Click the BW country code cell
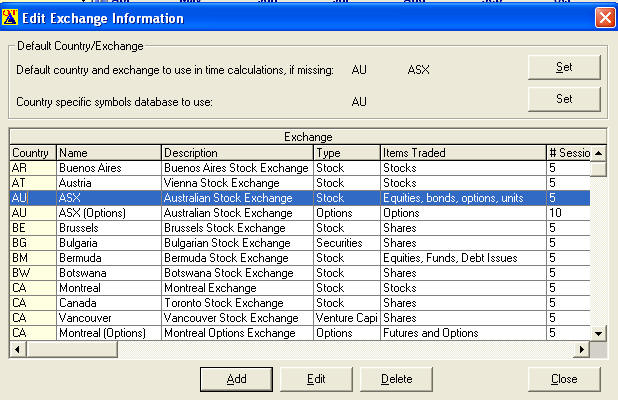618x400 pixels. [x=33, y=273]
